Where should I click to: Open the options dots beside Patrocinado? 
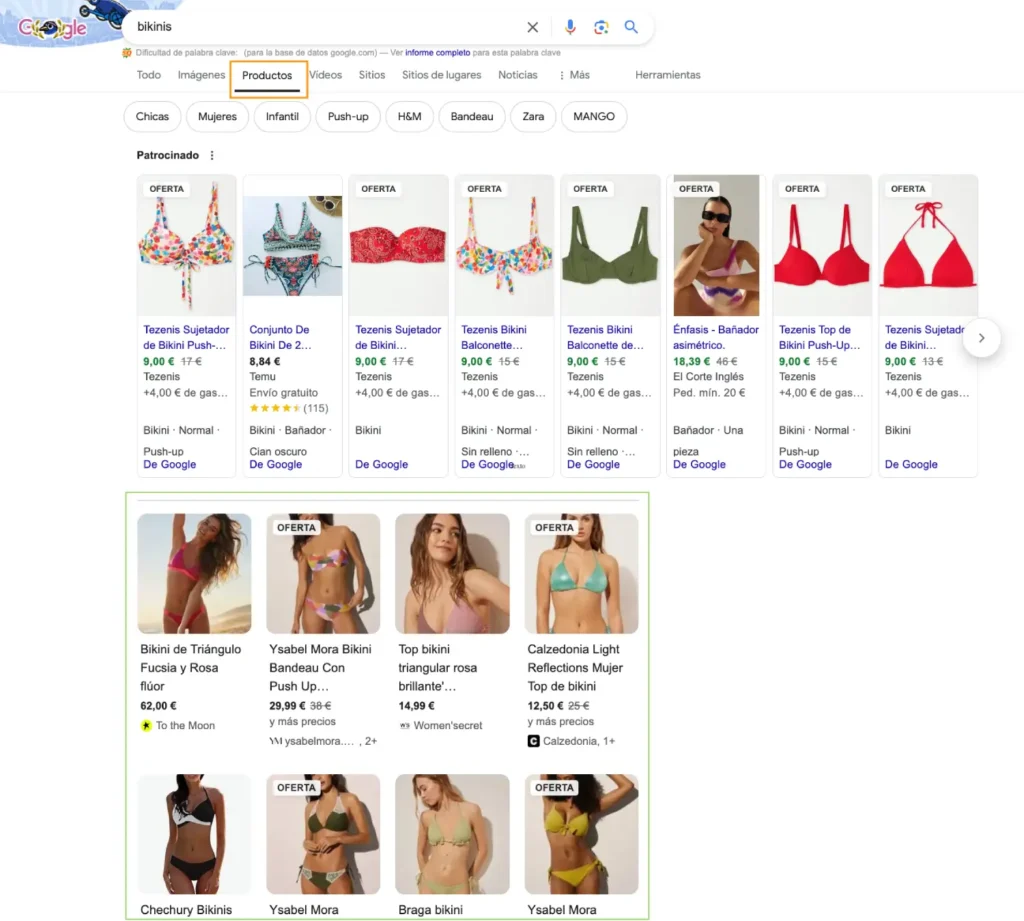pos(212,155)
